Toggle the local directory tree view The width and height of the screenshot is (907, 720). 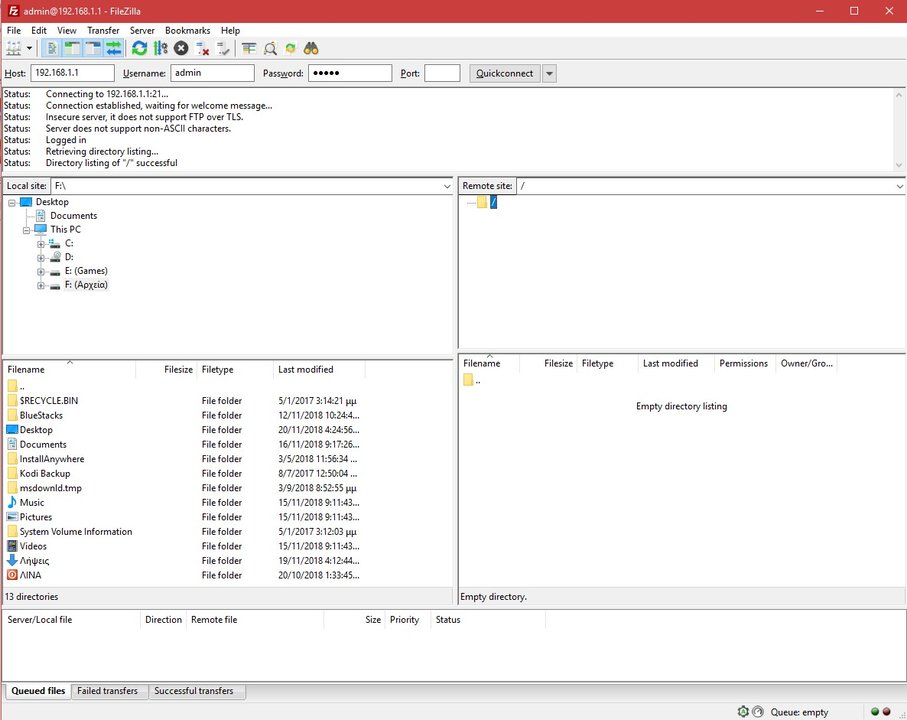click(72, 48)
